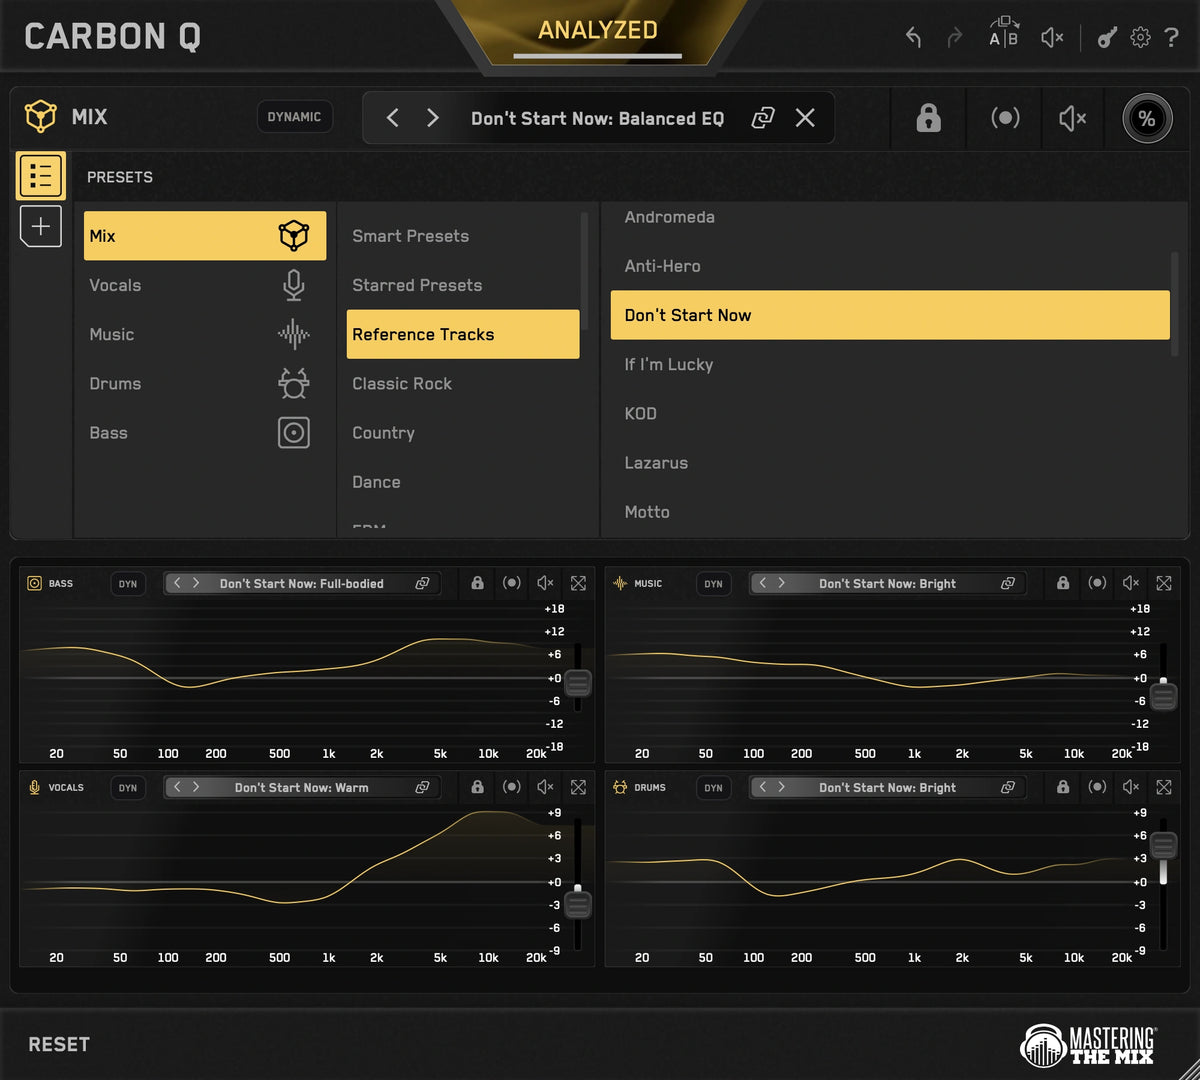Viewport: 1200px width, 1080px height.
Task: Click the Vocals panel gain slider handle
Action: pyautogui.click(x=578, y=905)
